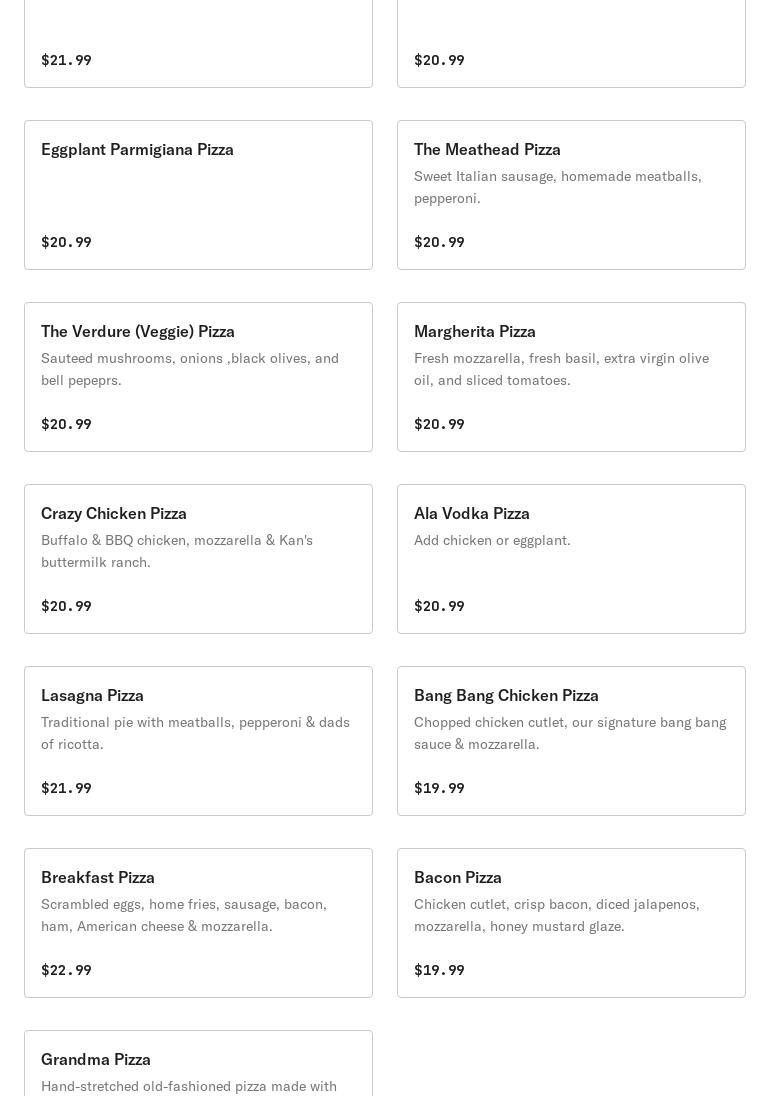Pick the Lasagna Pizza card
This screenshot has height=1096, width=770.
(198, 741)
